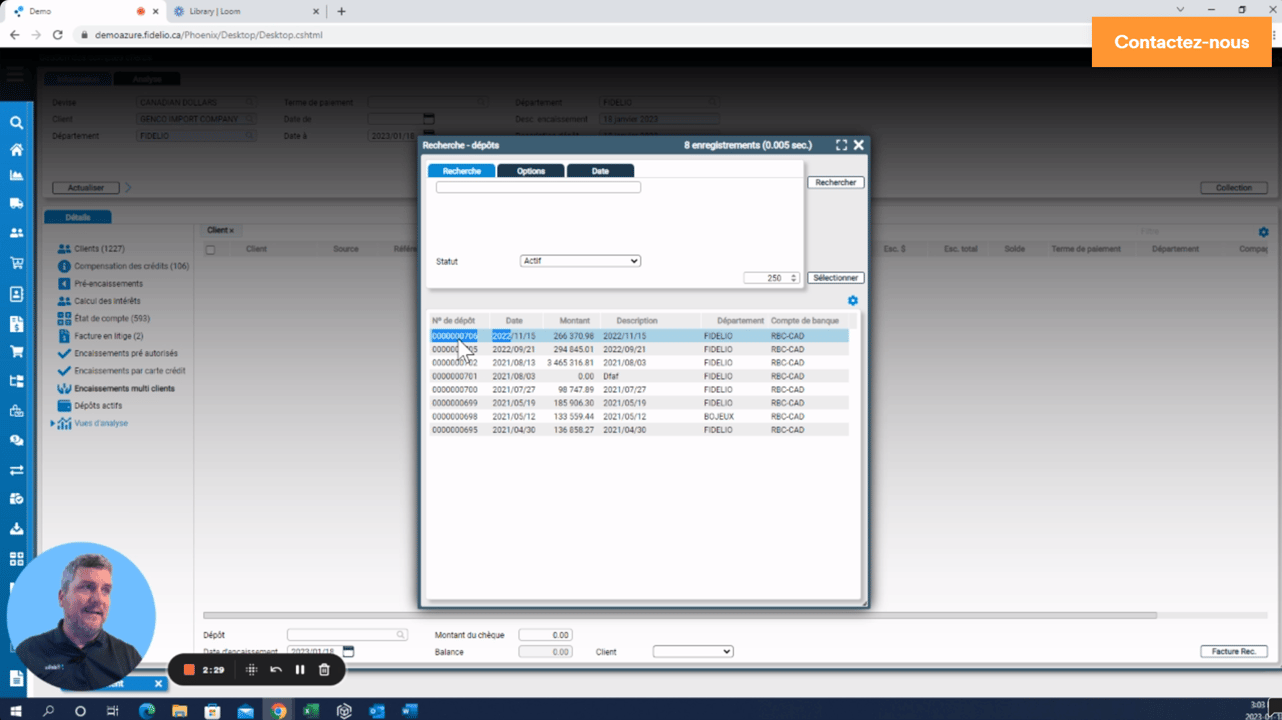Select deposit row 0000000701
This screenshot has height=720, width=1282.
640,376
